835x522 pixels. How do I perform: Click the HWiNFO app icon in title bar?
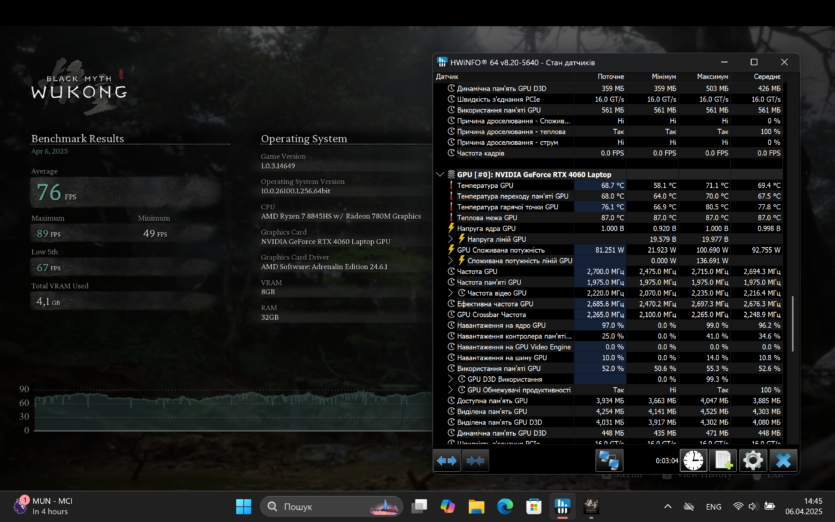[x=442, y=62]
